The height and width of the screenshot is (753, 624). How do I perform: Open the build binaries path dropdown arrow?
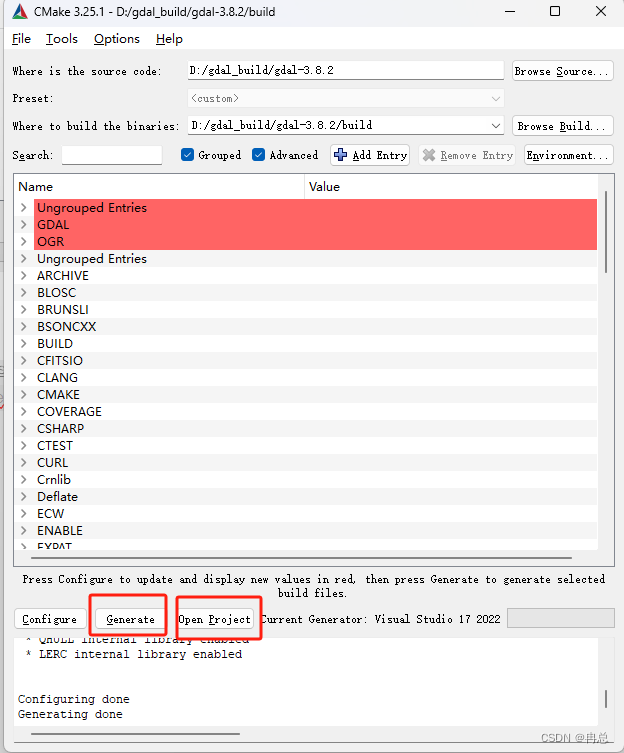pyautogui.click(x=496, y=126)
